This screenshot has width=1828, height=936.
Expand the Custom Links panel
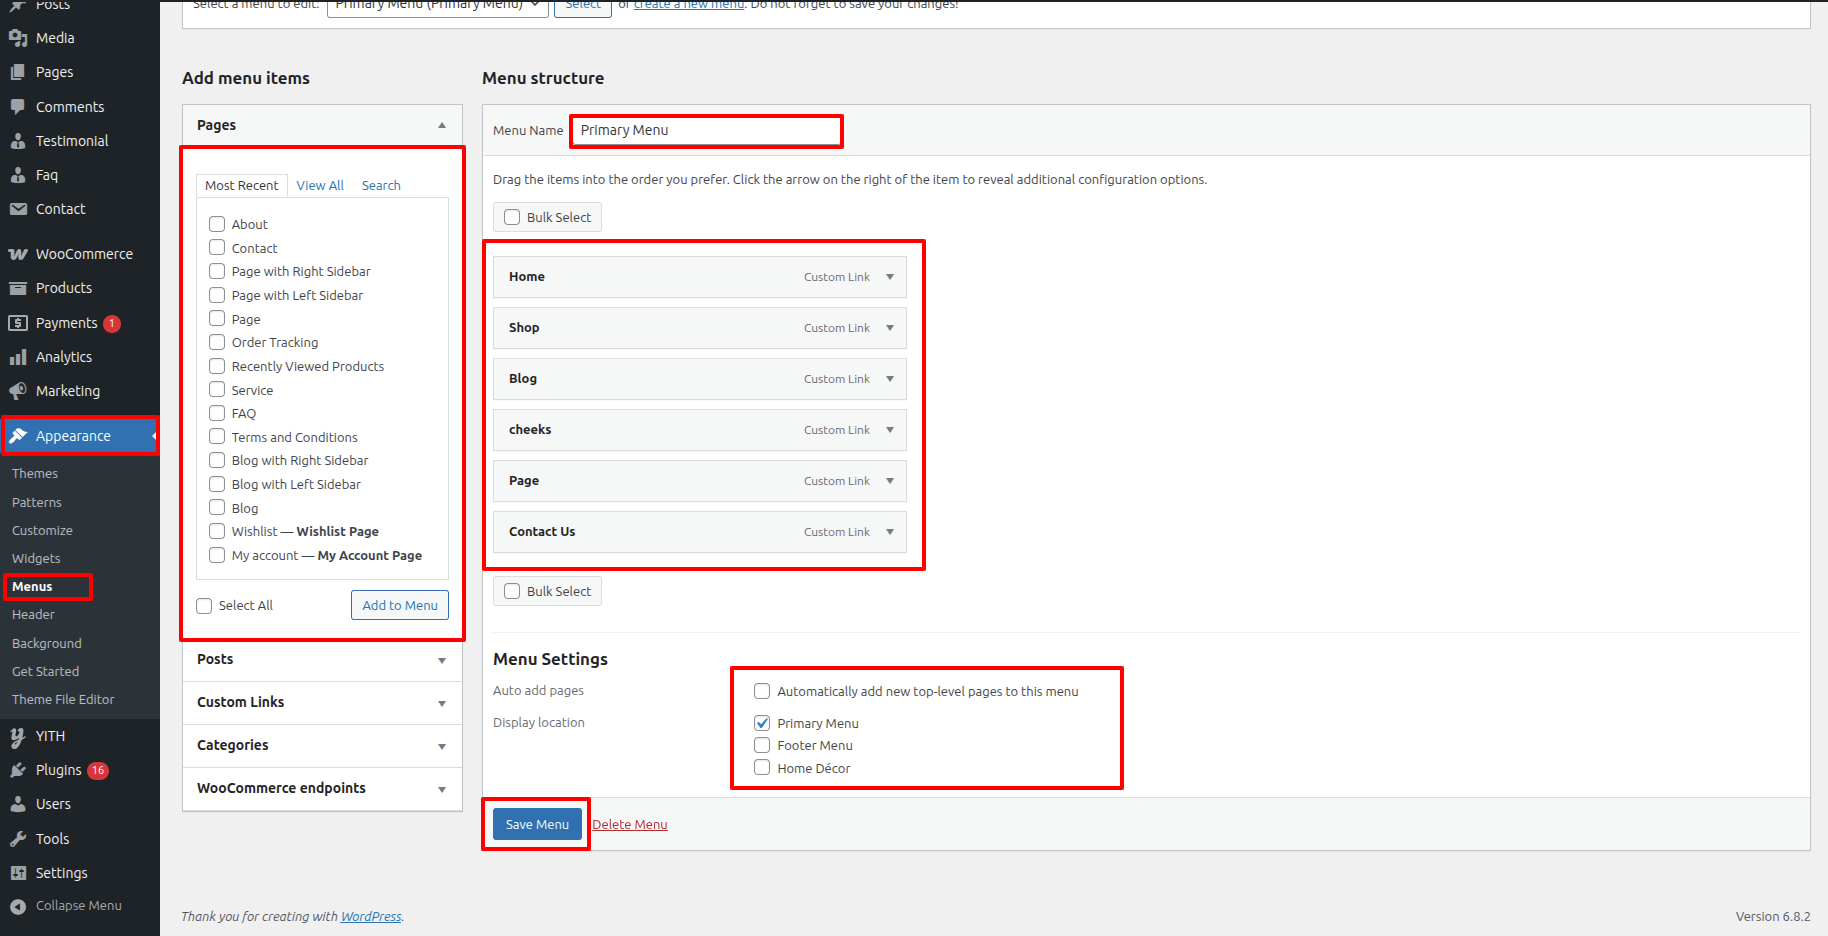(441, 703)
